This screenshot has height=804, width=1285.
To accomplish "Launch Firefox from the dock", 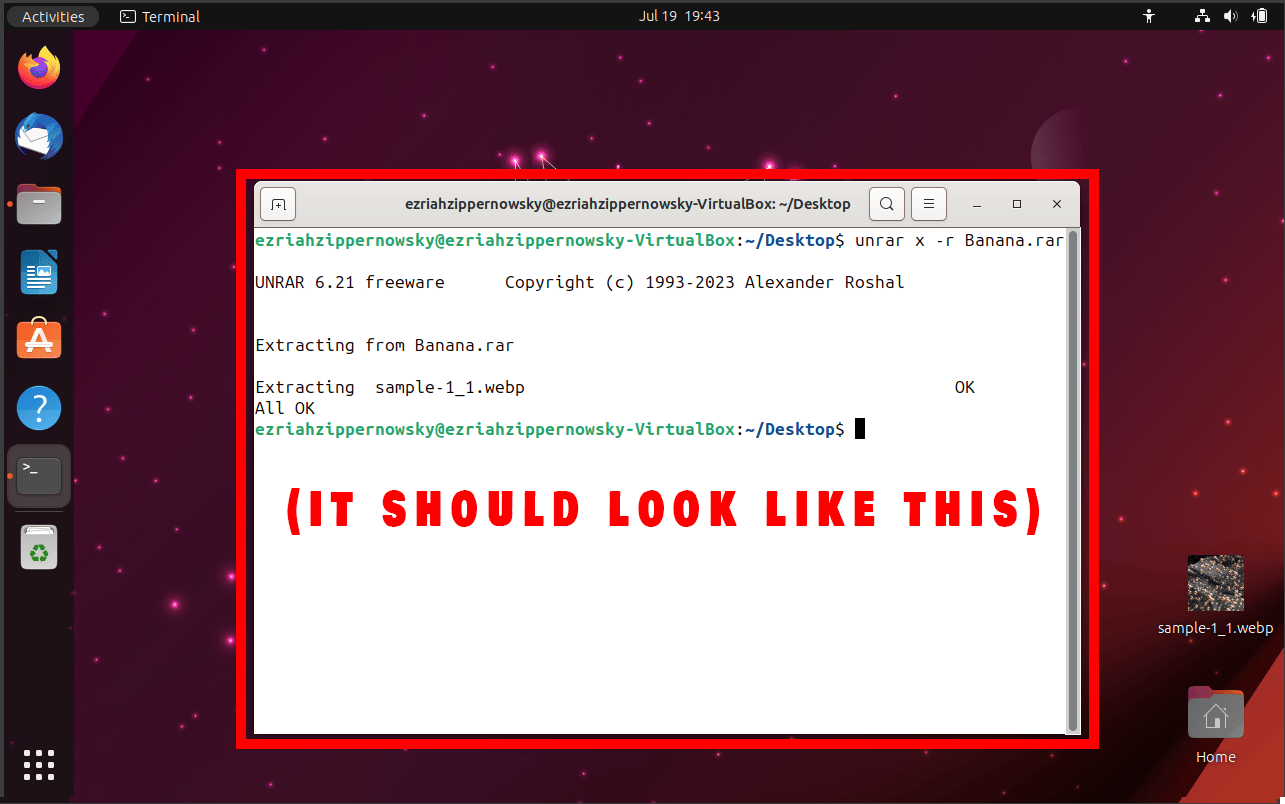I will pos(39,67).
